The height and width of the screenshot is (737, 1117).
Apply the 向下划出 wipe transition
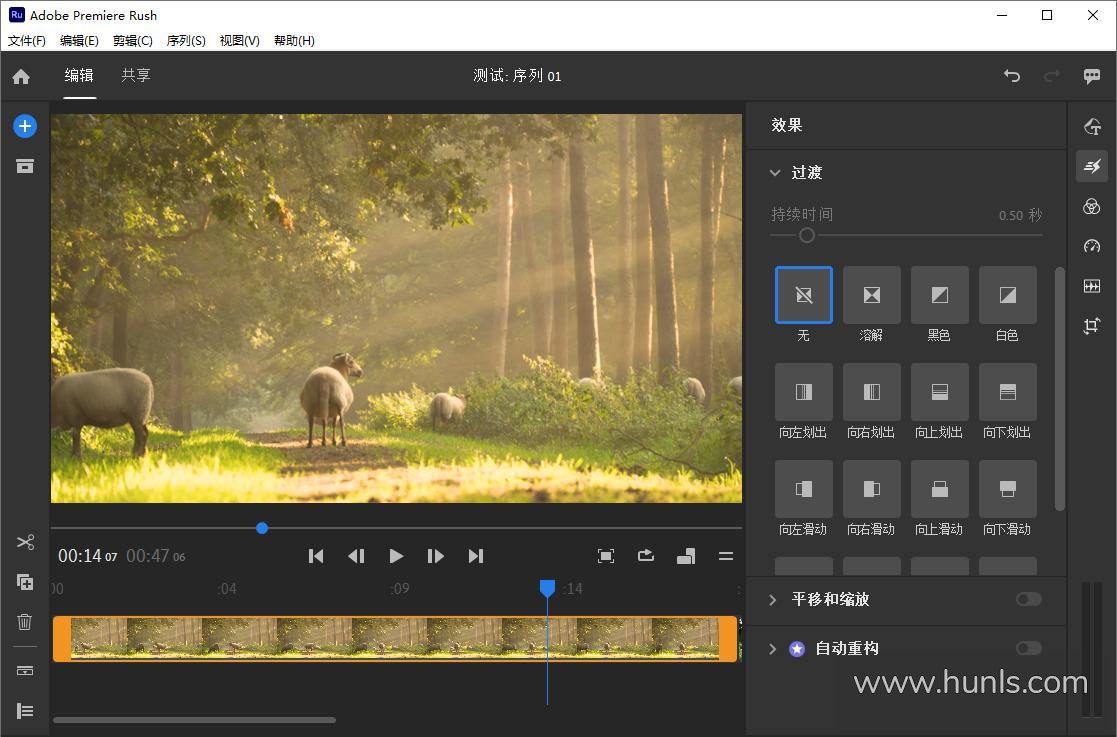1007,392
